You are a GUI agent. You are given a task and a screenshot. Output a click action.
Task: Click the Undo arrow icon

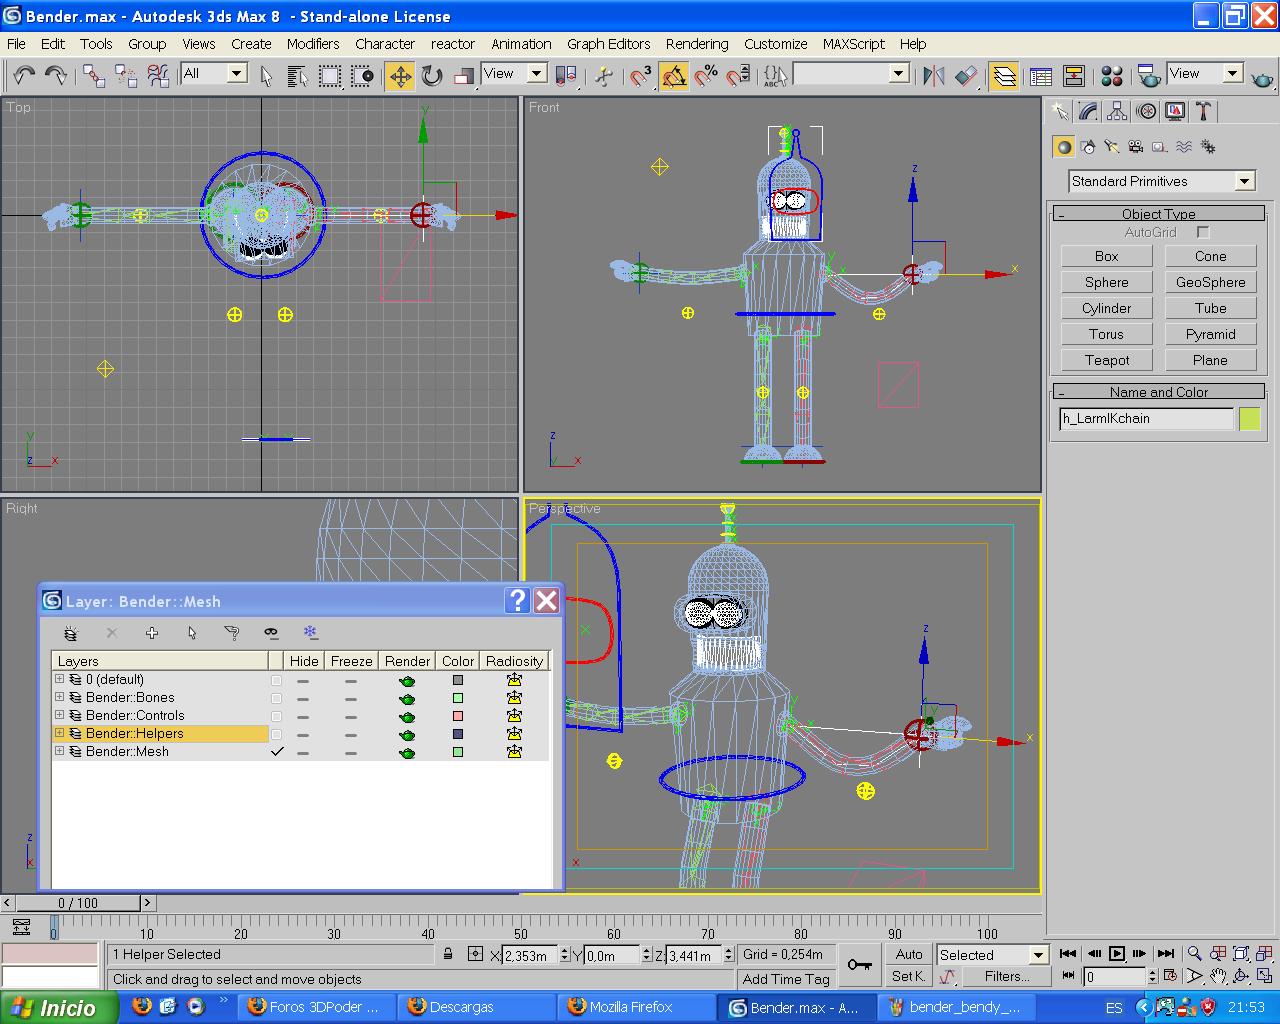(x=24, y=76)
